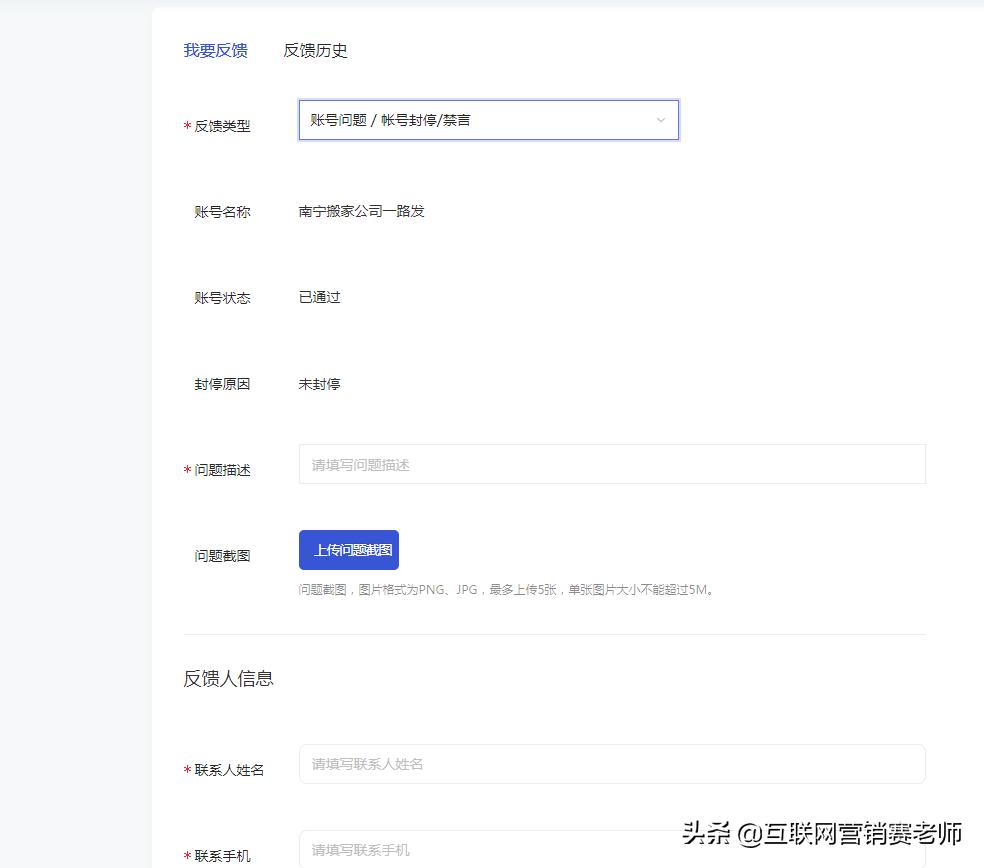Expand the 账号问题 / 帐号封停/禁言 combo box
Image resolution: width=984 pixels, height=868 pixels.
488,120
